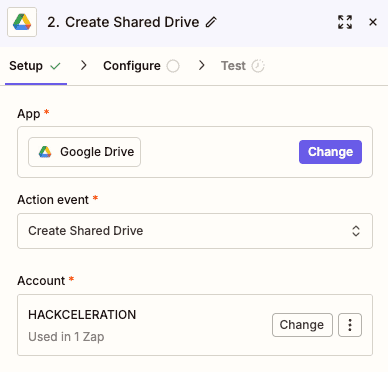Click the Test clock status icon
Viewport: 388px width, 372px height.
click(258, 66)
